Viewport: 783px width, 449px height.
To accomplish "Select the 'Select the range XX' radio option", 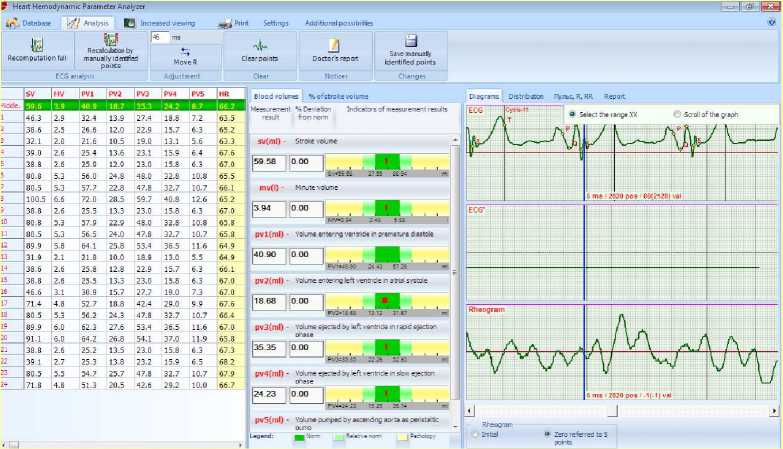I will pos(572,114).
